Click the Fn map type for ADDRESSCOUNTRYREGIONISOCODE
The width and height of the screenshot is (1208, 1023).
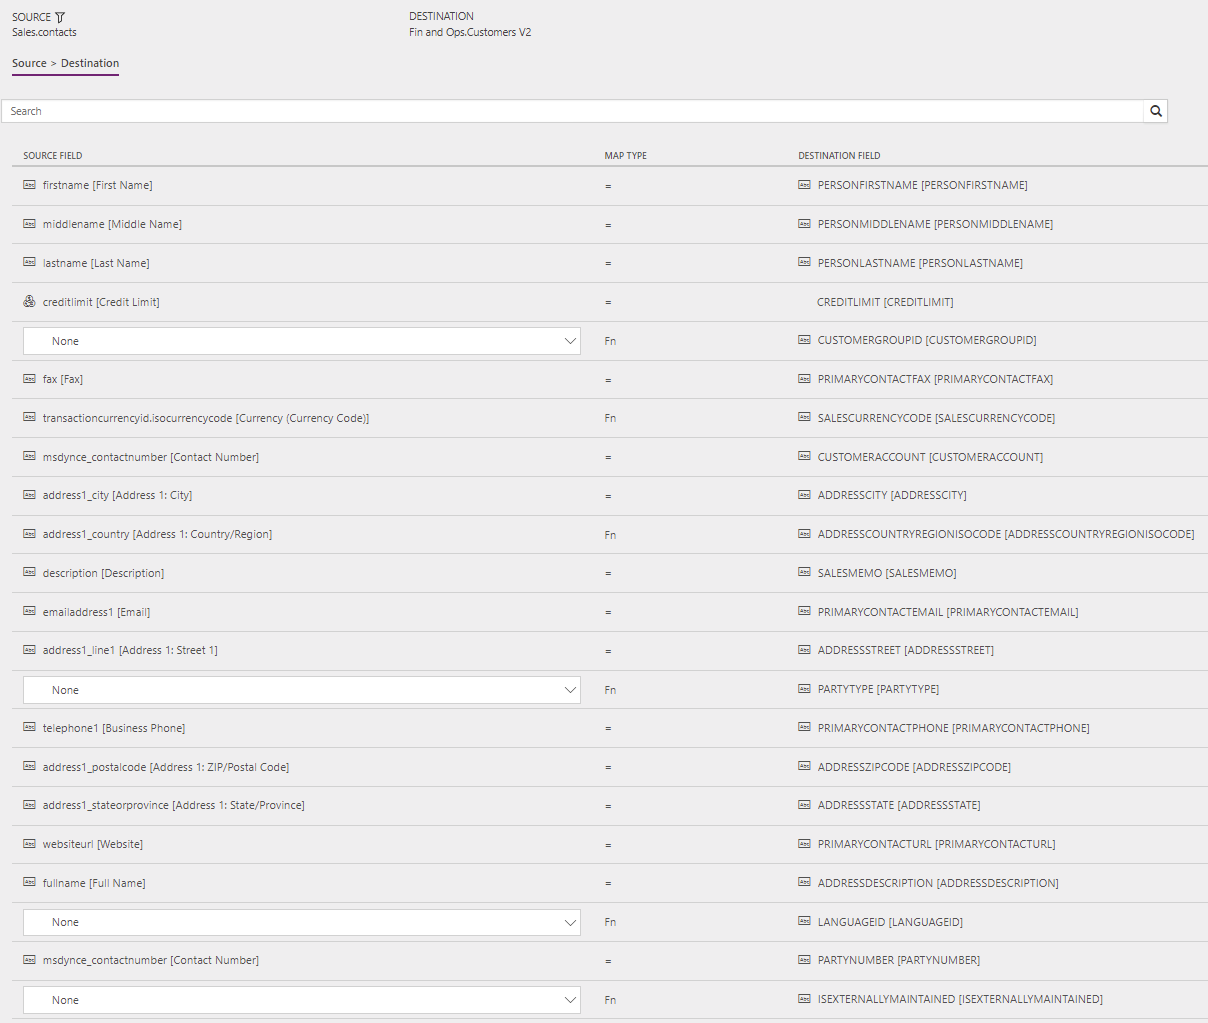(x=610, y=535)
